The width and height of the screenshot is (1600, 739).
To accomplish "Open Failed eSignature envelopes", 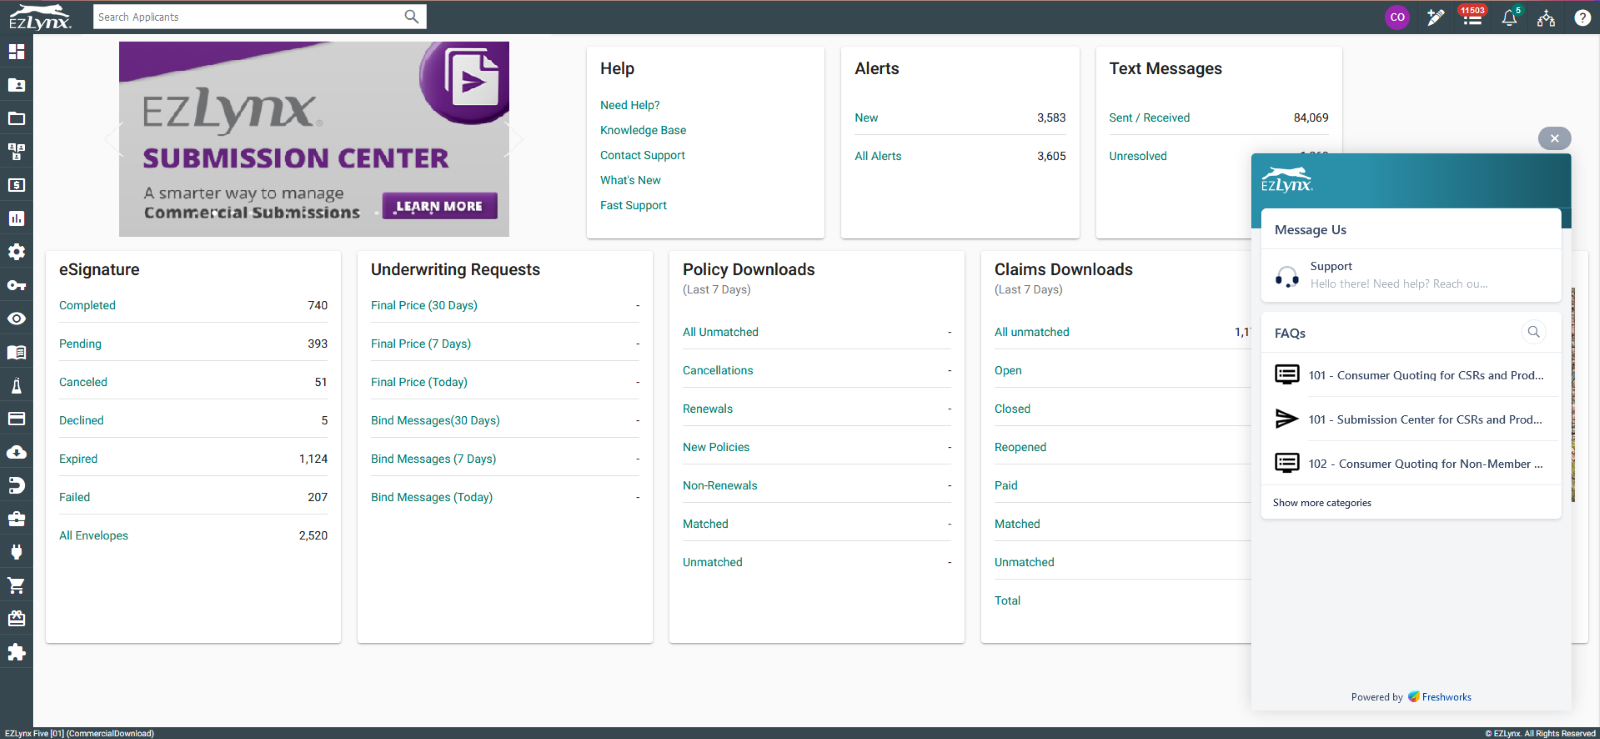I will point(74,497).
